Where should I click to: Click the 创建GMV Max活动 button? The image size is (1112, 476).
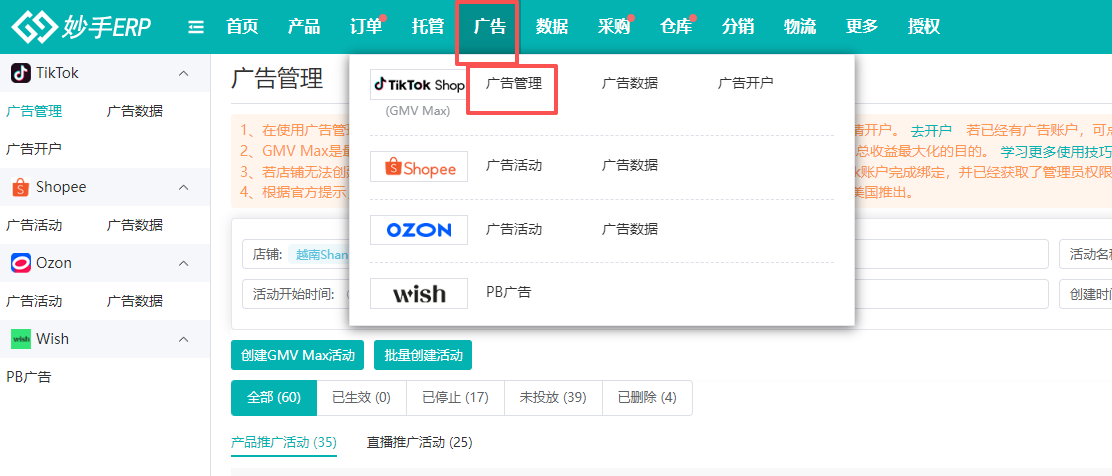click(x=298, y=355)
